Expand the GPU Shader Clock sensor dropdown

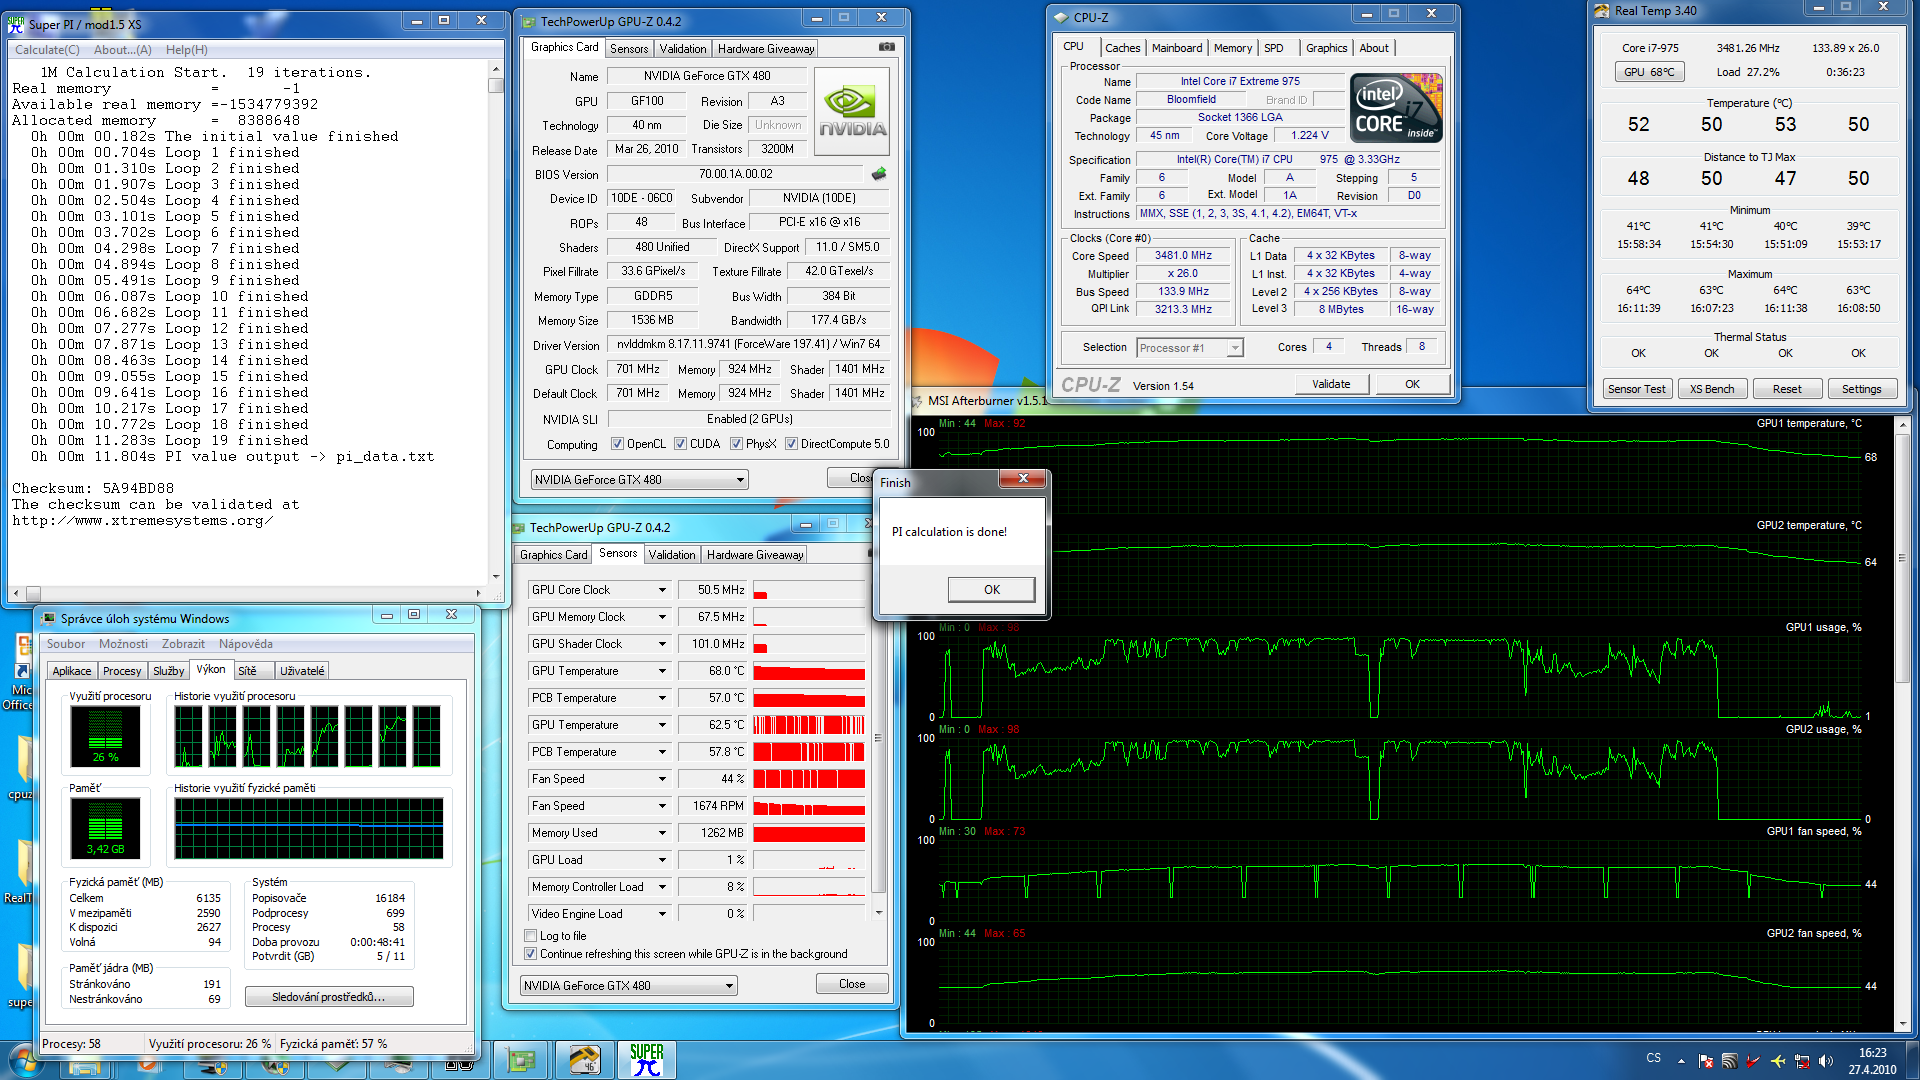(x=662, y=644)
